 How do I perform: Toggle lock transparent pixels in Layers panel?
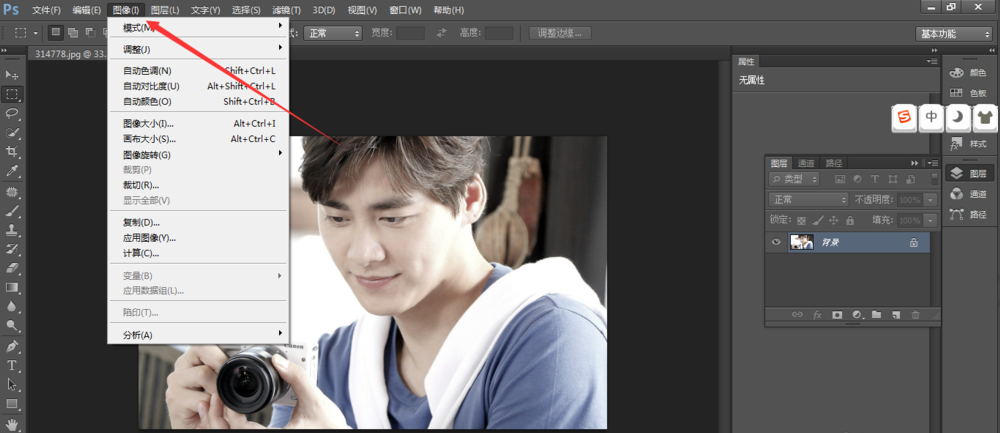[801, 220]
